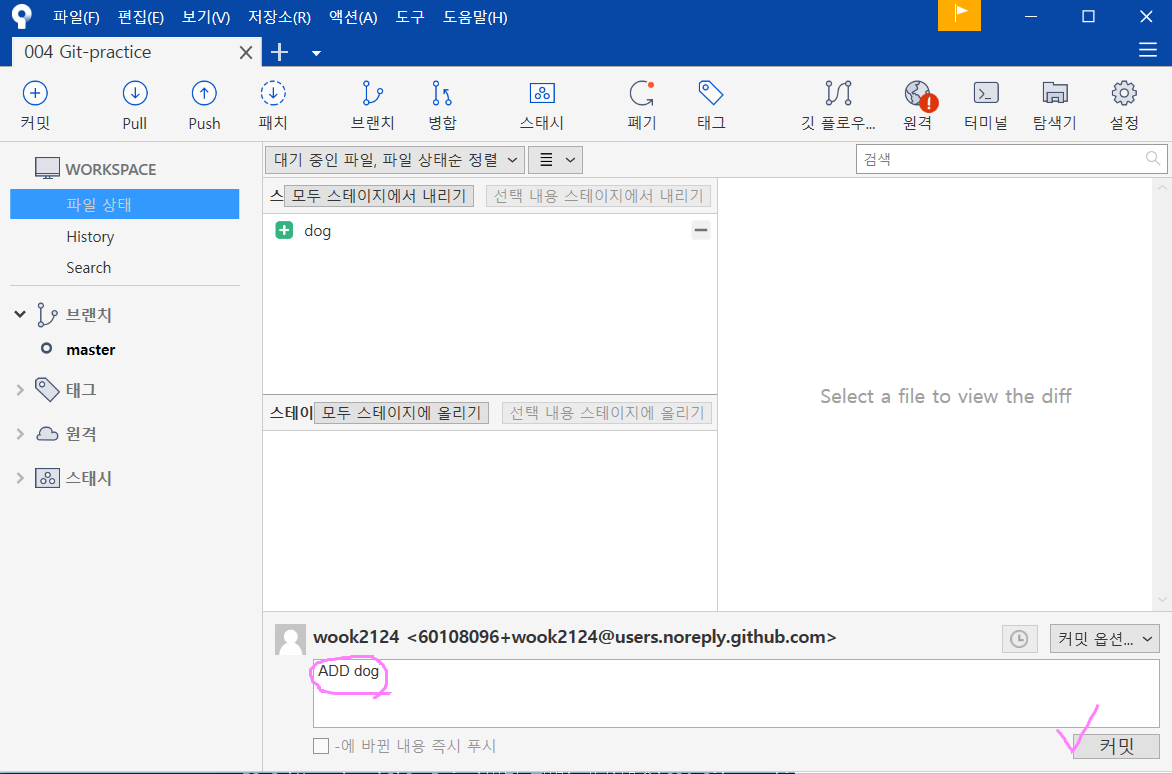The image size is (1172, 774).
Task: Open the commit options (커밋 옵션) dropdown
Action: tap(1105, 639)
